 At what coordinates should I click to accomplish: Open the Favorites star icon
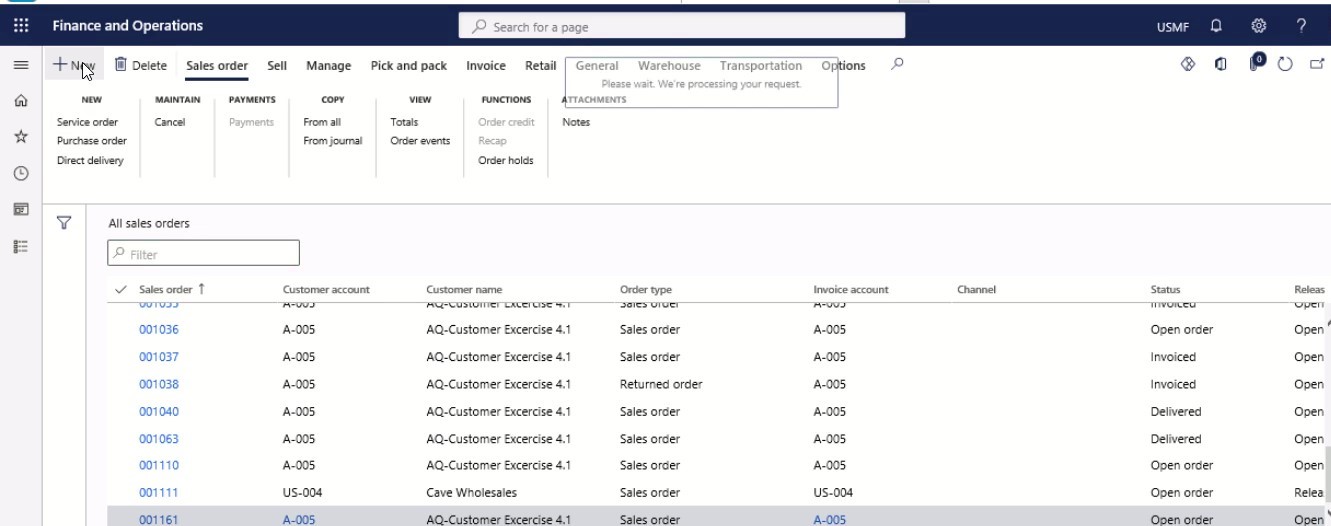[x=21, y=137]
